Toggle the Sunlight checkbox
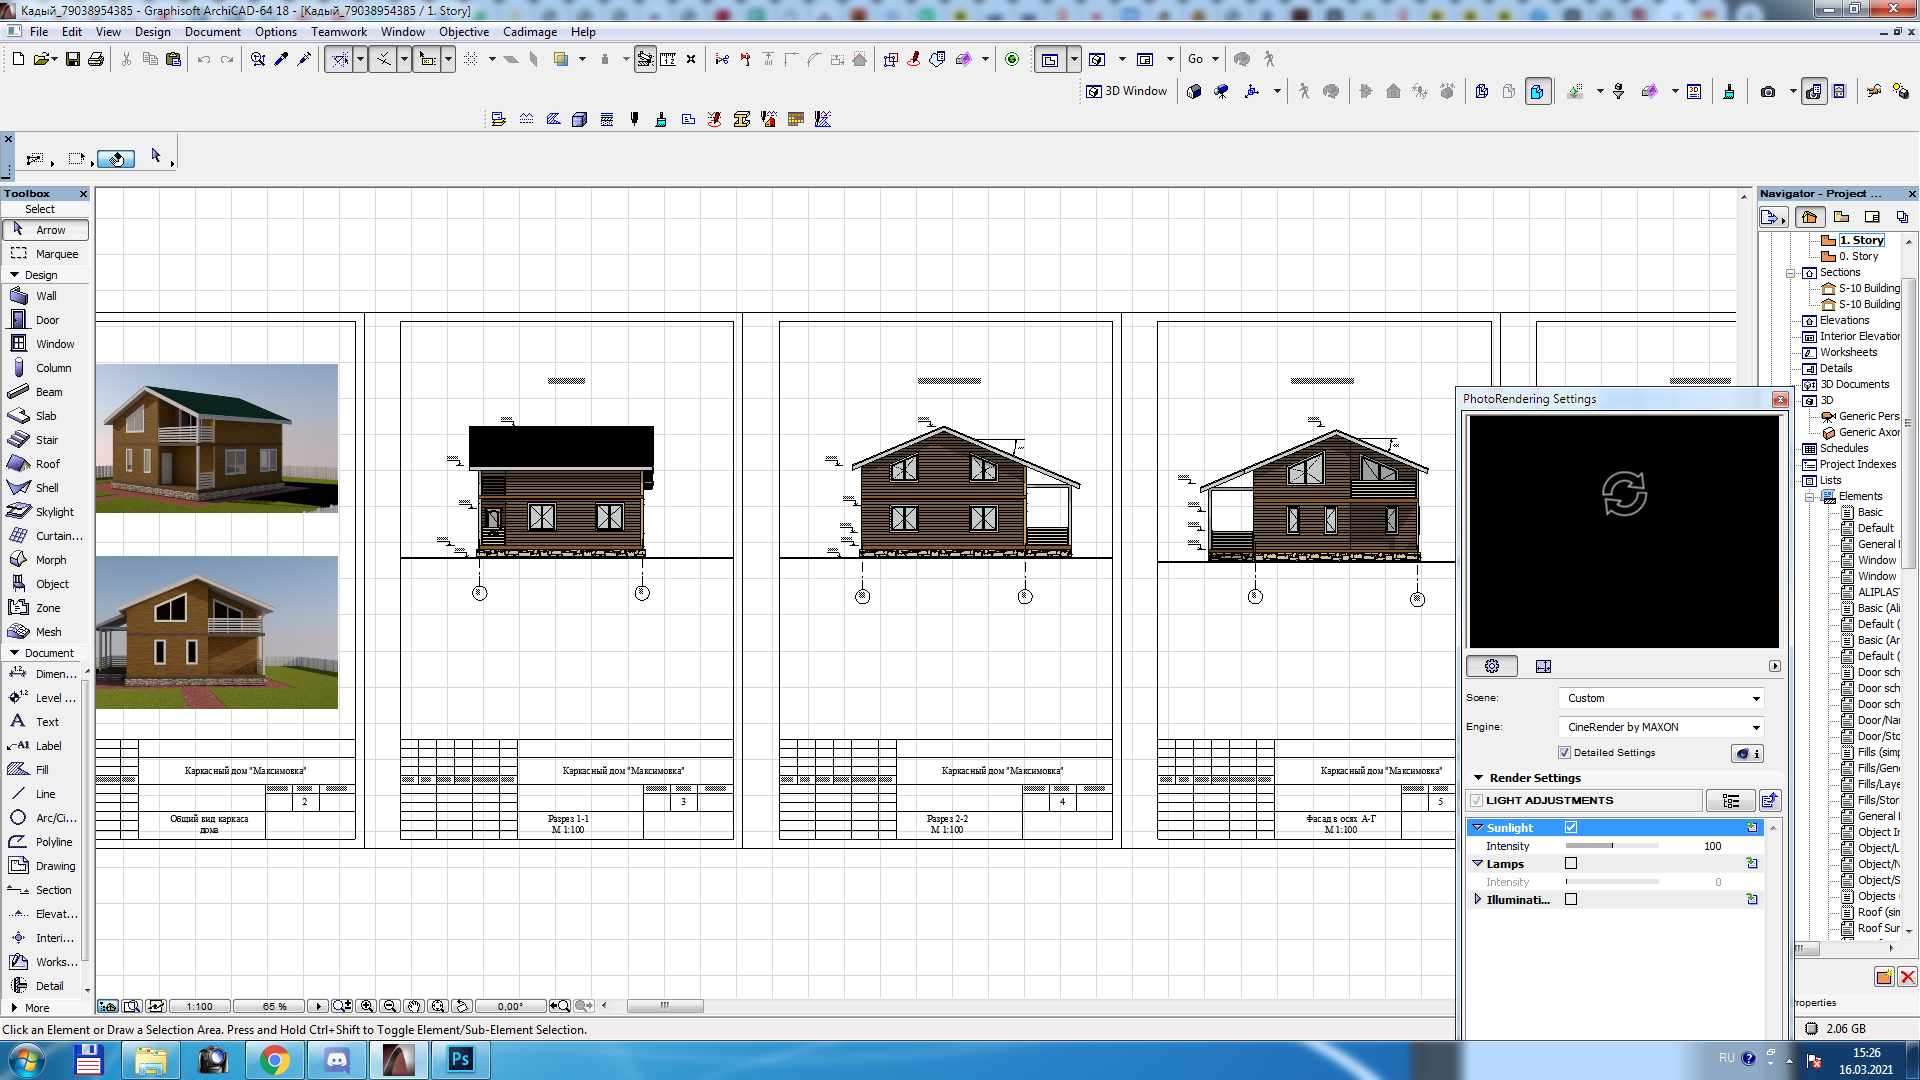The image size is (1920, 1080). 1571,827
